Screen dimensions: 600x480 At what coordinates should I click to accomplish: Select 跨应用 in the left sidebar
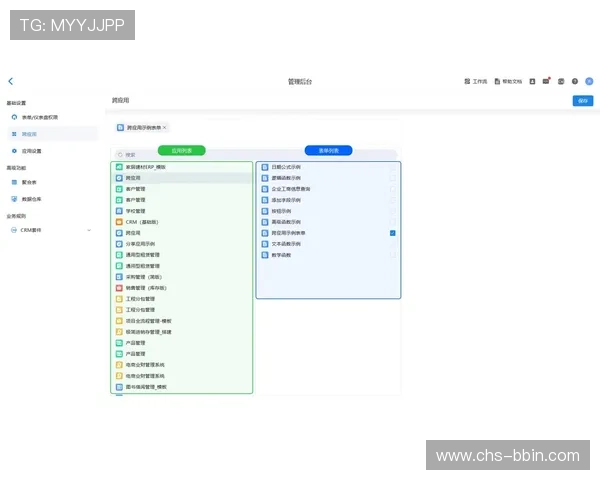click(52, 134)
